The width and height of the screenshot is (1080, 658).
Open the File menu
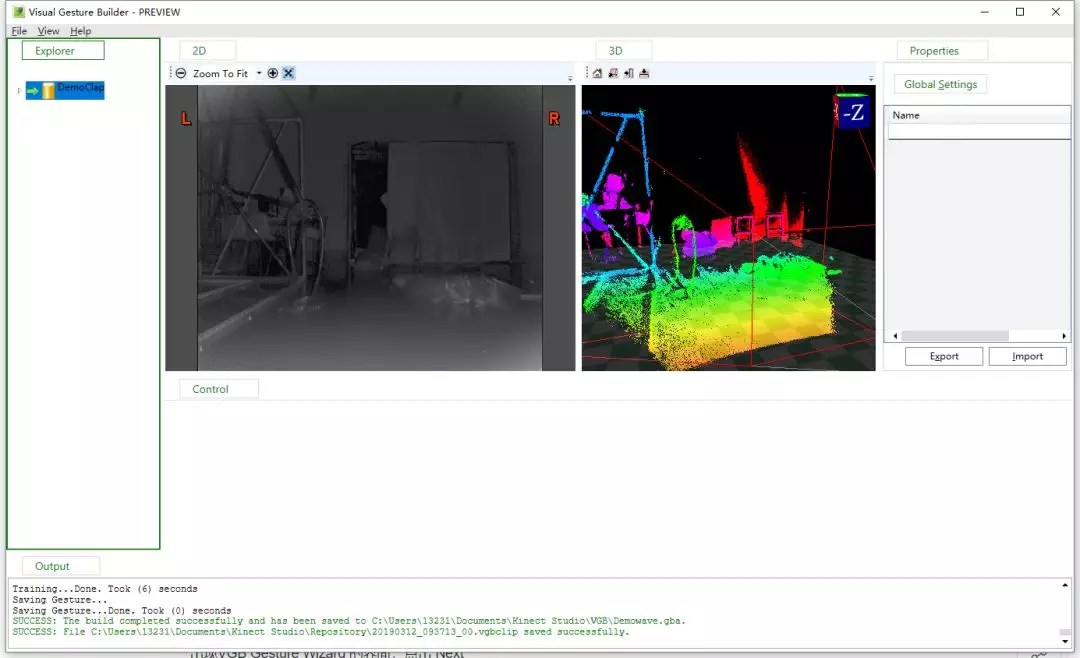(18, 30)
